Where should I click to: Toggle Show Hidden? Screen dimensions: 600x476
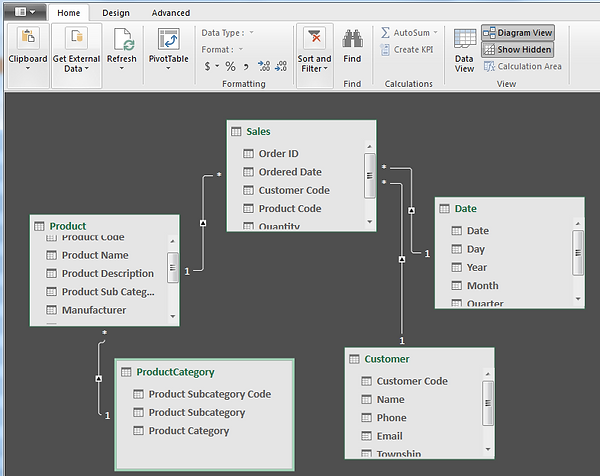coord(518,49)
